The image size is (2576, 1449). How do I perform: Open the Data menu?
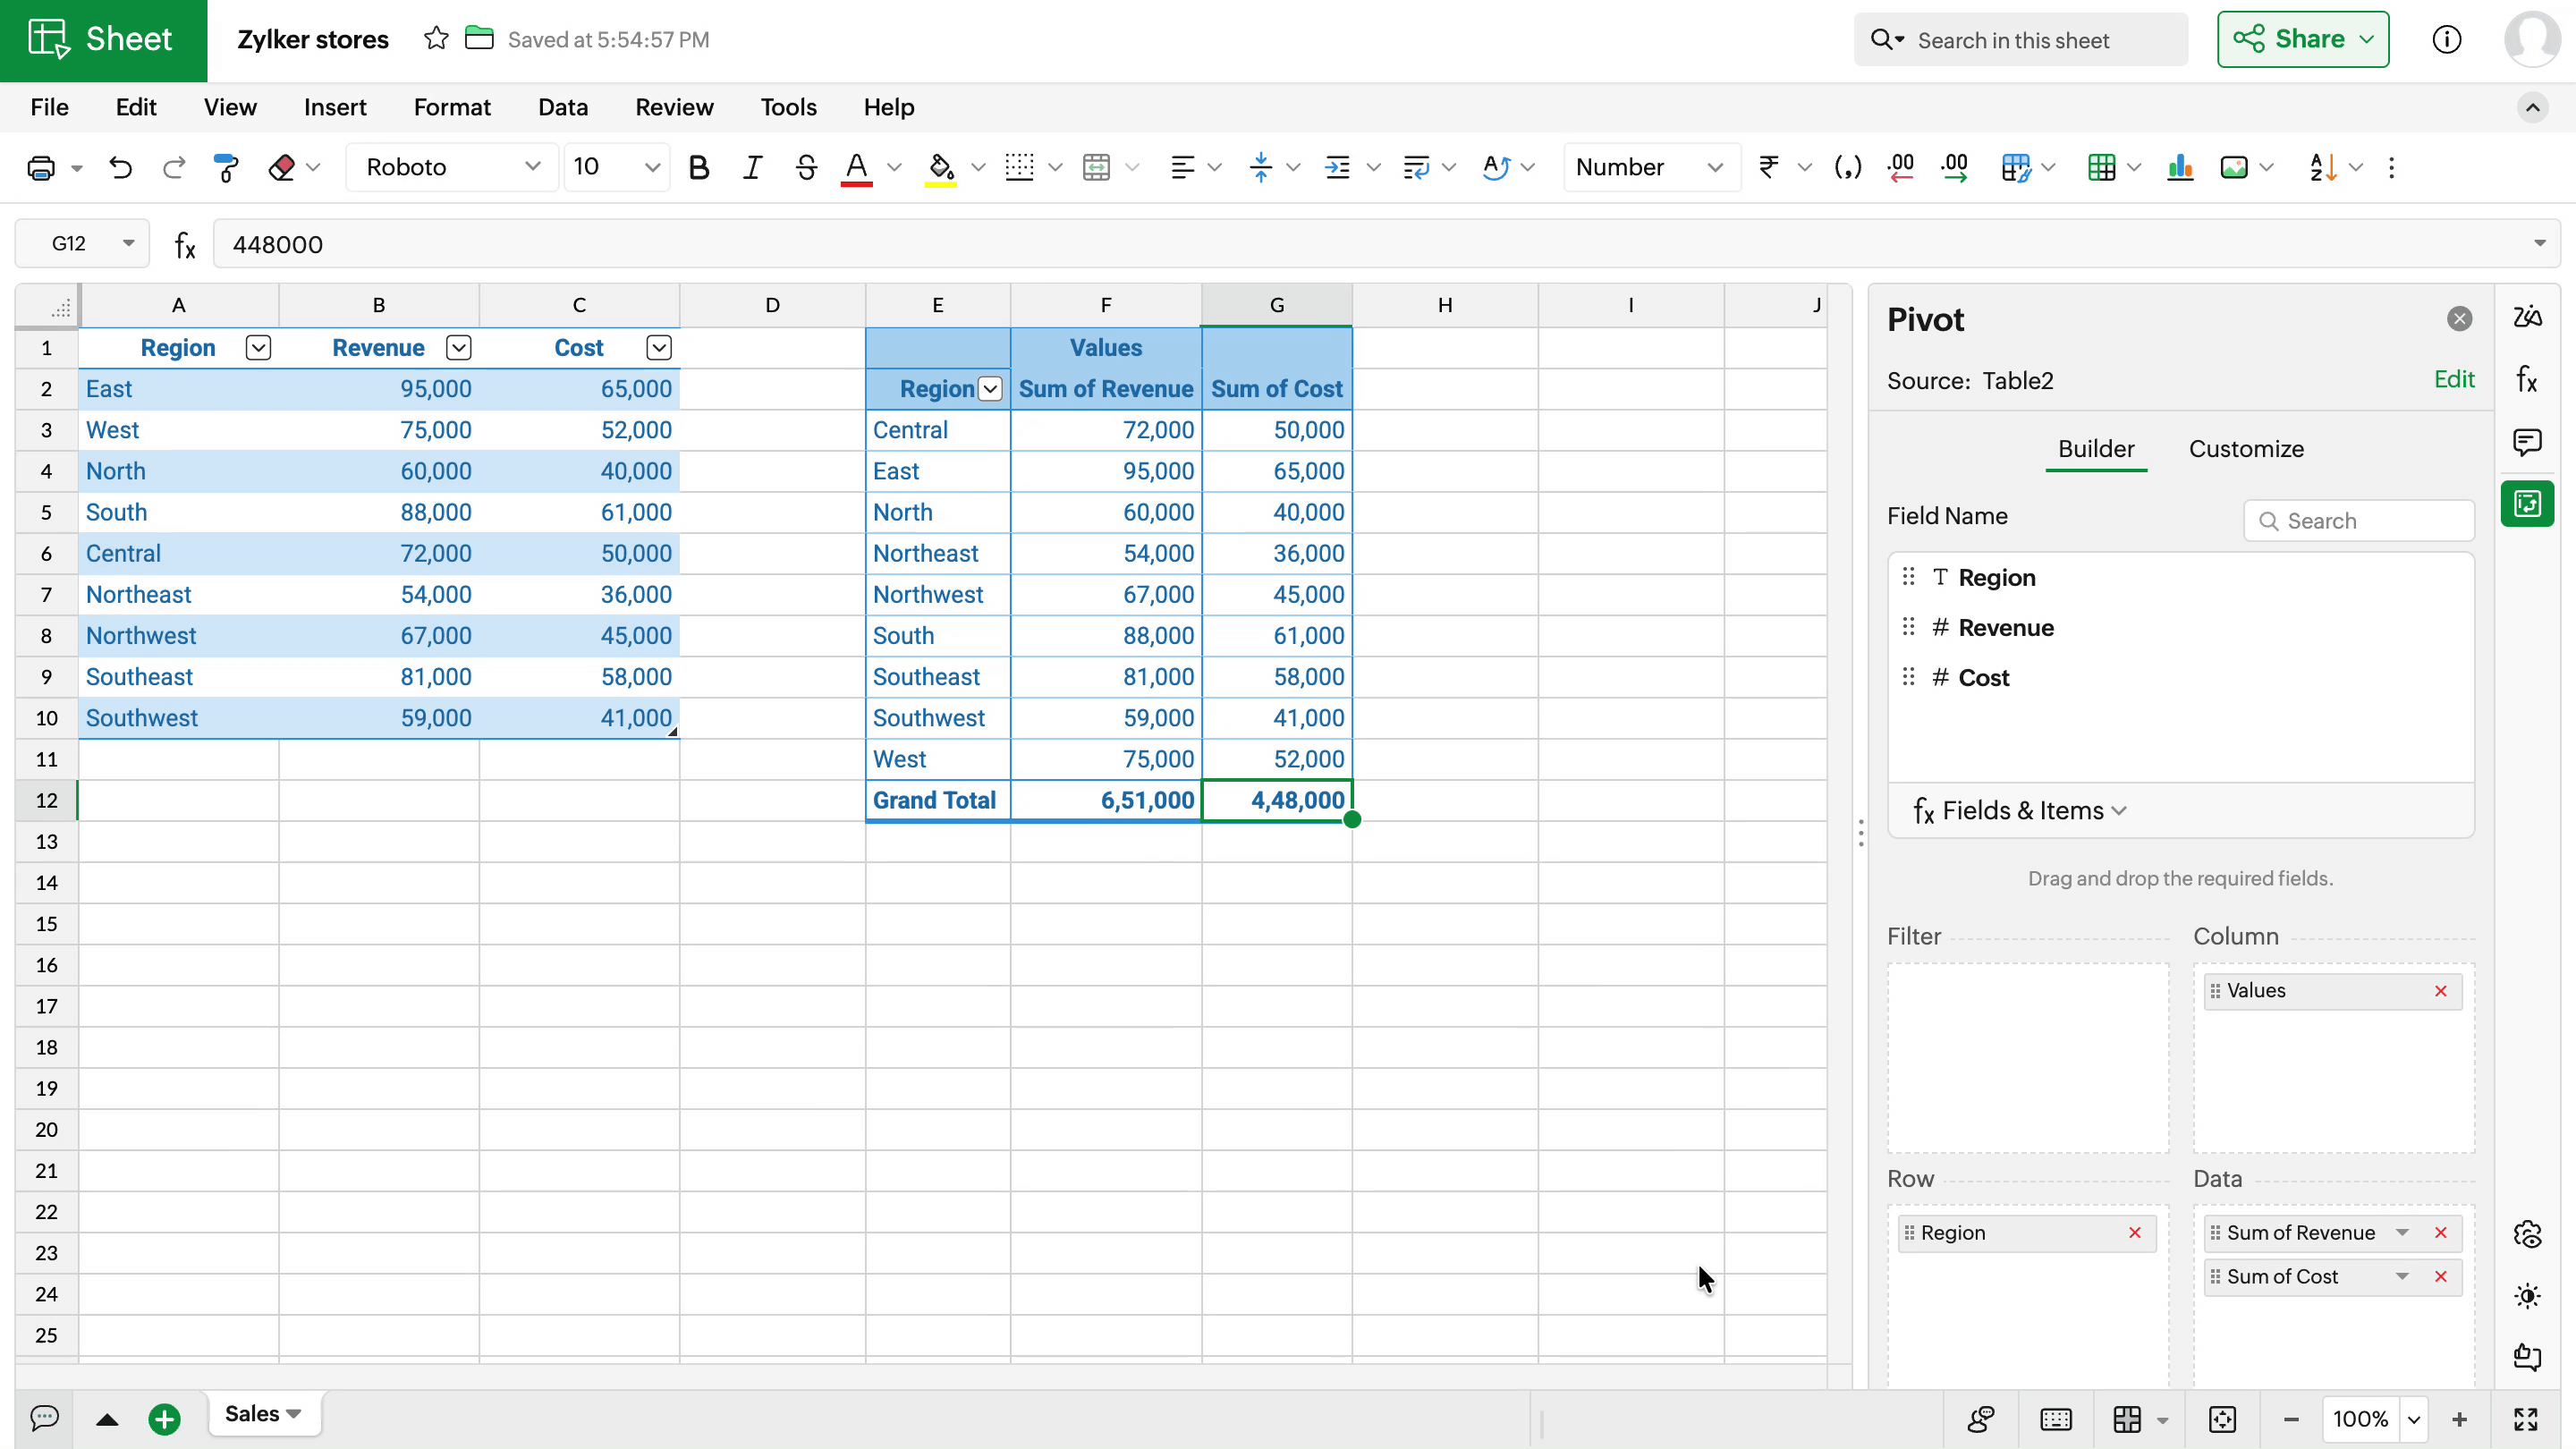[x=562, y=107]
